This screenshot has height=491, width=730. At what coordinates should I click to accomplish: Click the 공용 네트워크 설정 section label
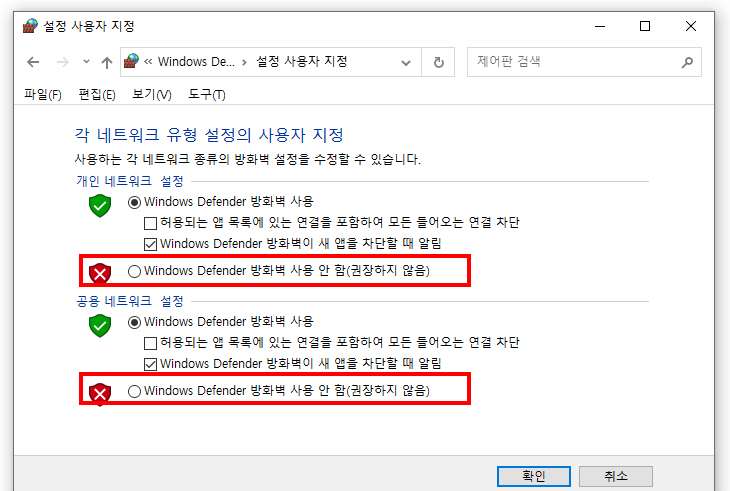(130, 301)
